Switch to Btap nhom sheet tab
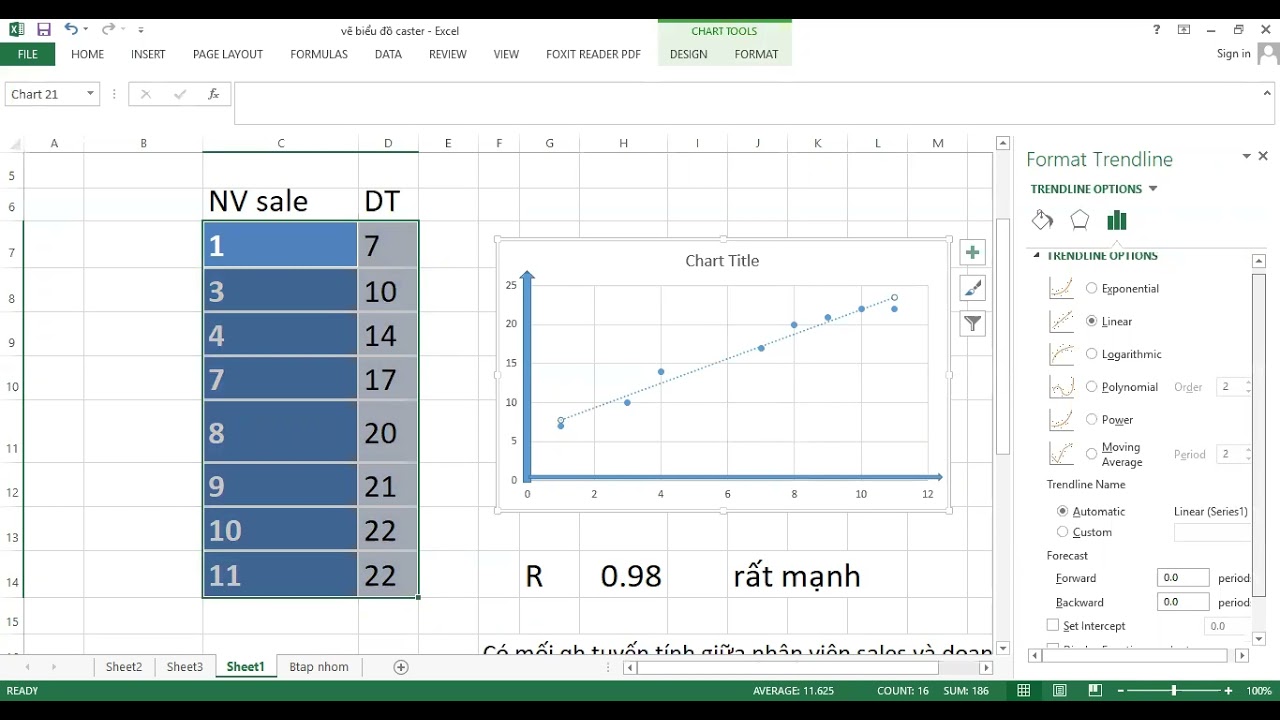 click(x=319, y=667)
